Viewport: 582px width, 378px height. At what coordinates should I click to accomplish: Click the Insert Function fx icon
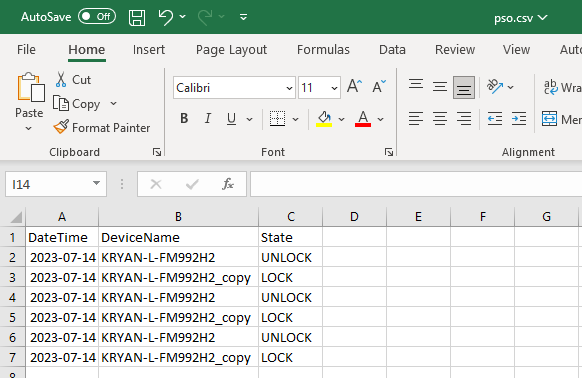point(228,184)
